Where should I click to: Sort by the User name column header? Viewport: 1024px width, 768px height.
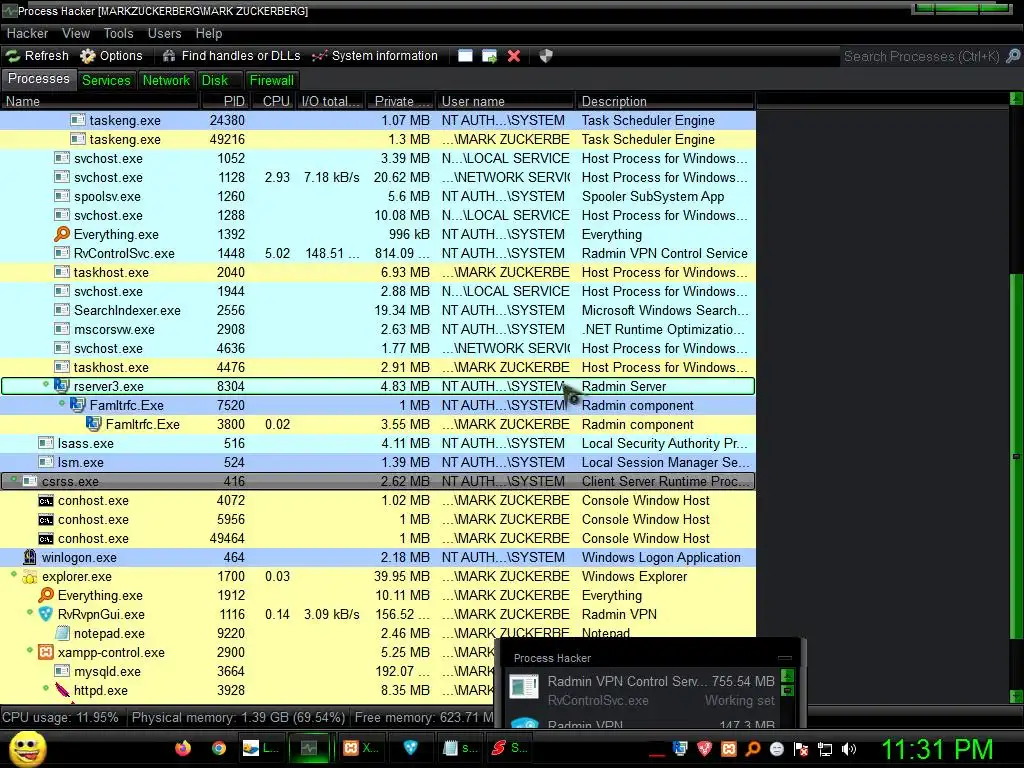[504, 101]
